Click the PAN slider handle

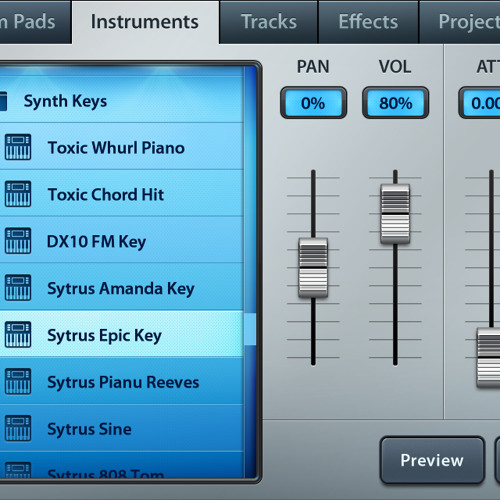click(x=313, y=268)
